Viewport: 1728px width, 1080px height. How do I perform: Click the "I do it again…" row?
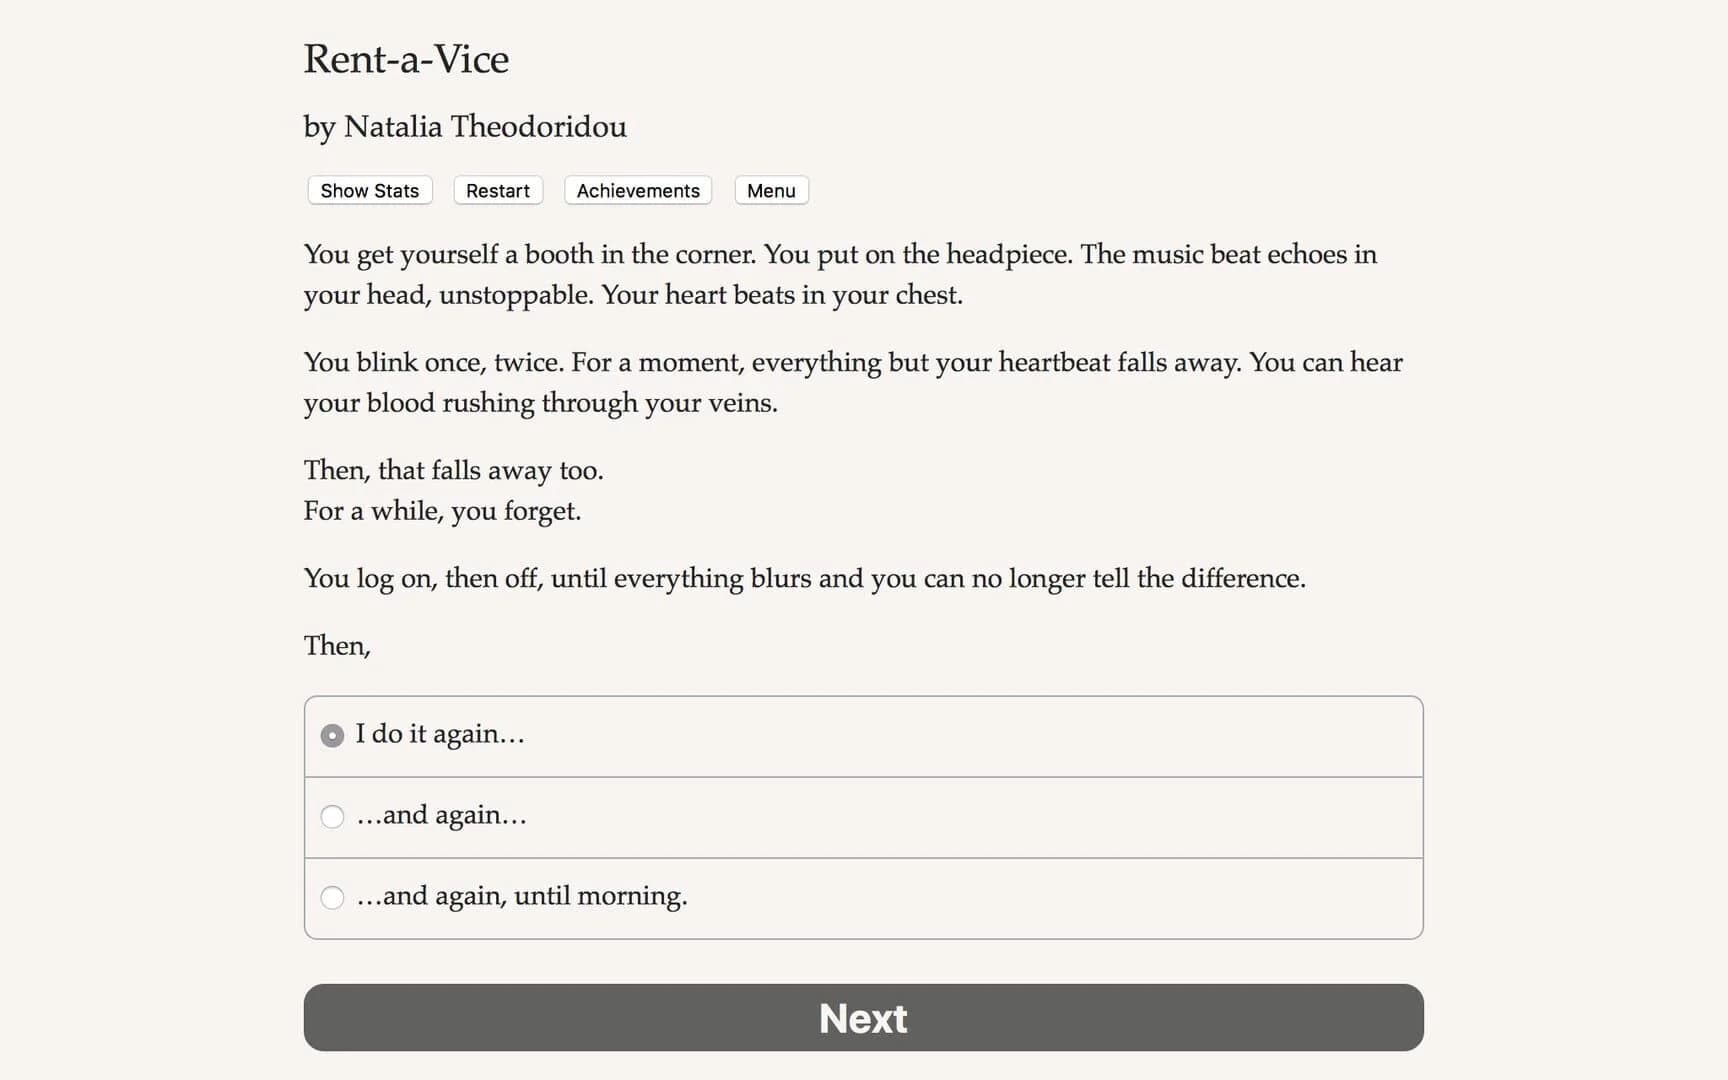tap(862, 735)
